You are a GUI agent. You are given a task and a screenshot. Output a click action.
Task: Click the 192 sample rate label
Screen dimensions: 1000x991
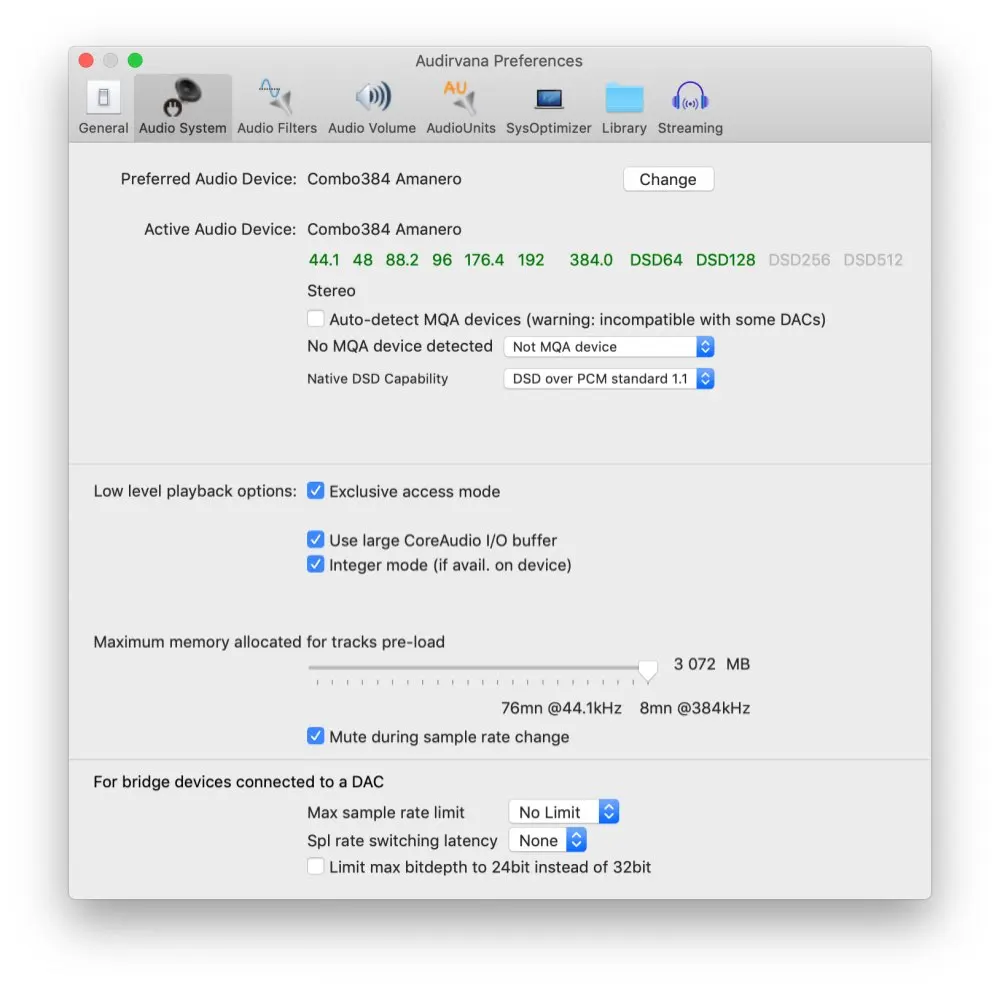click(x=531, y=260)
